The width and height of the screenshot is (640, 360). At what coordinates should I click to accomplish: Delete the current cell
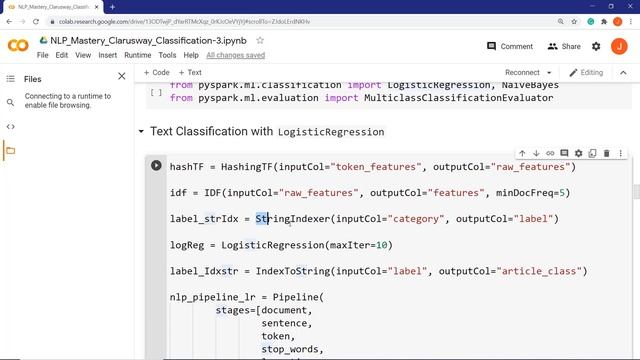tap(607, 153)
